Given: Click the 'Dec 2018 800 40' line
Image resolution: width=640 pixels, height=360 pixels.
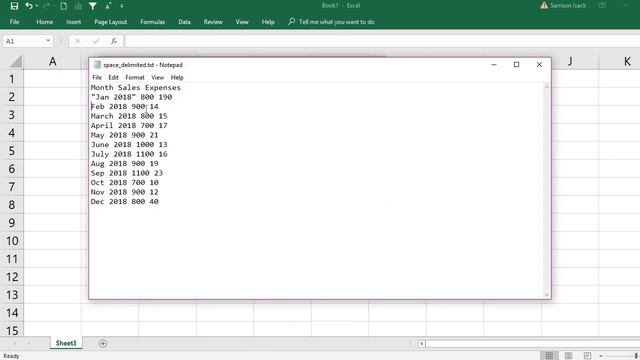Looking at the screenshot, I should (x=124, y=202).
